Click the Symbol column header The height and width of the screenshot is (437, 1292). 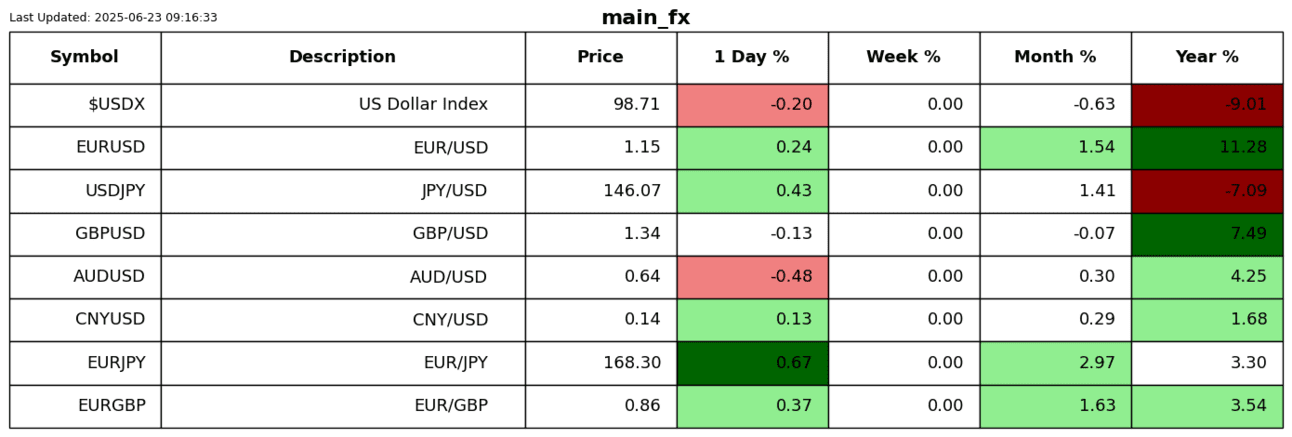tap(85, 57)
